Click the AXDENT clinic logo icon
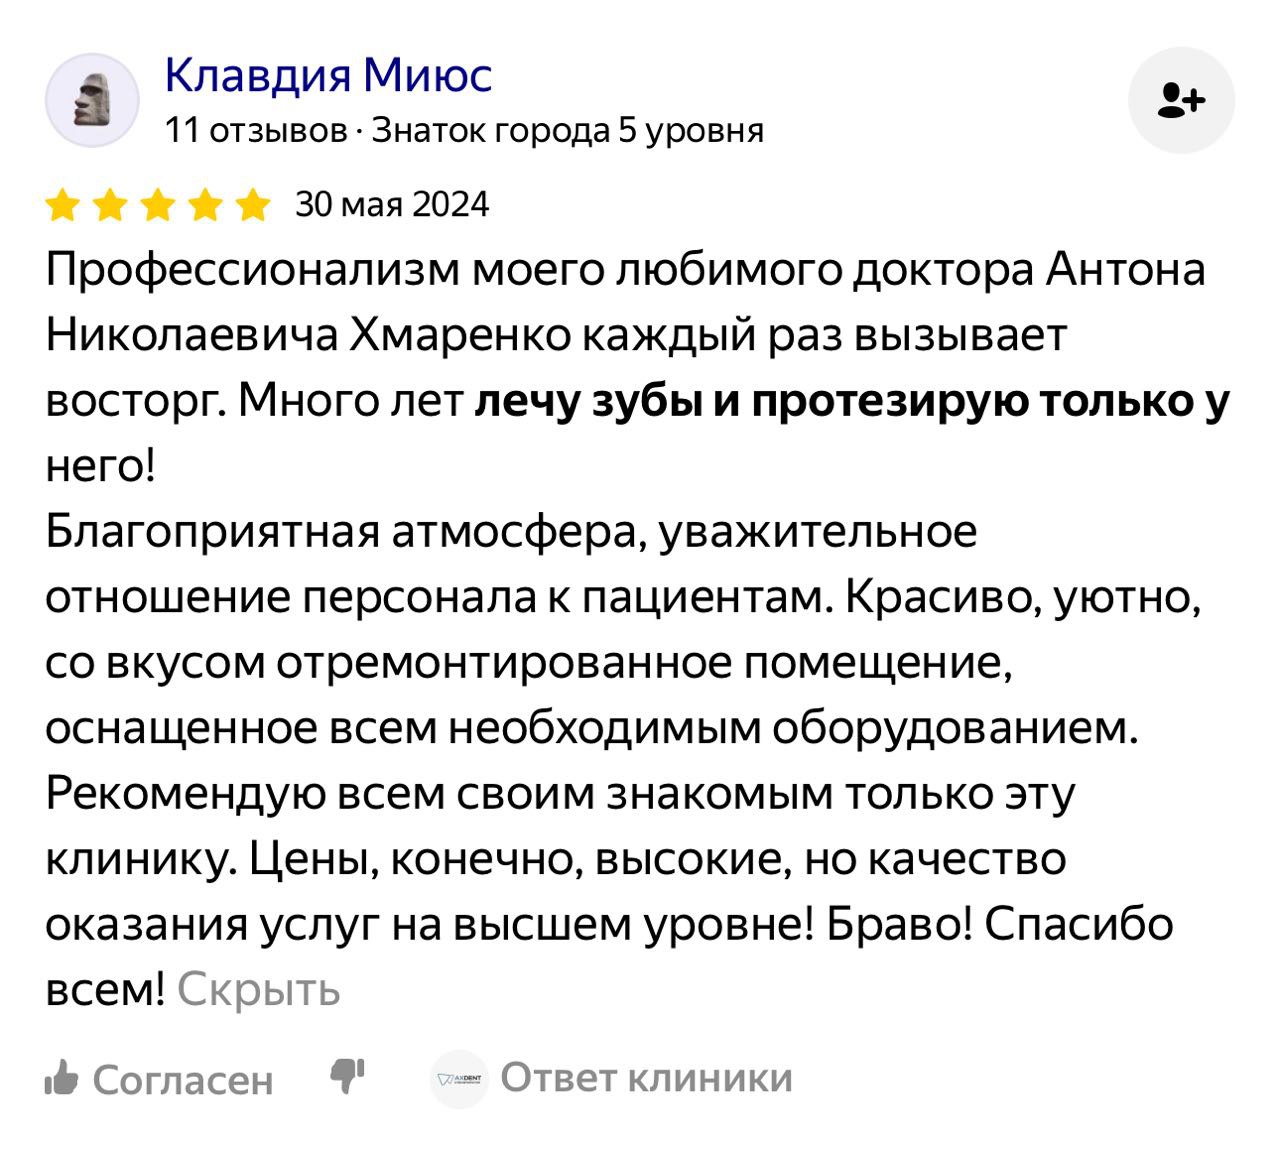Screen dimensions: 1280x1149 [x=459, y=1079]
